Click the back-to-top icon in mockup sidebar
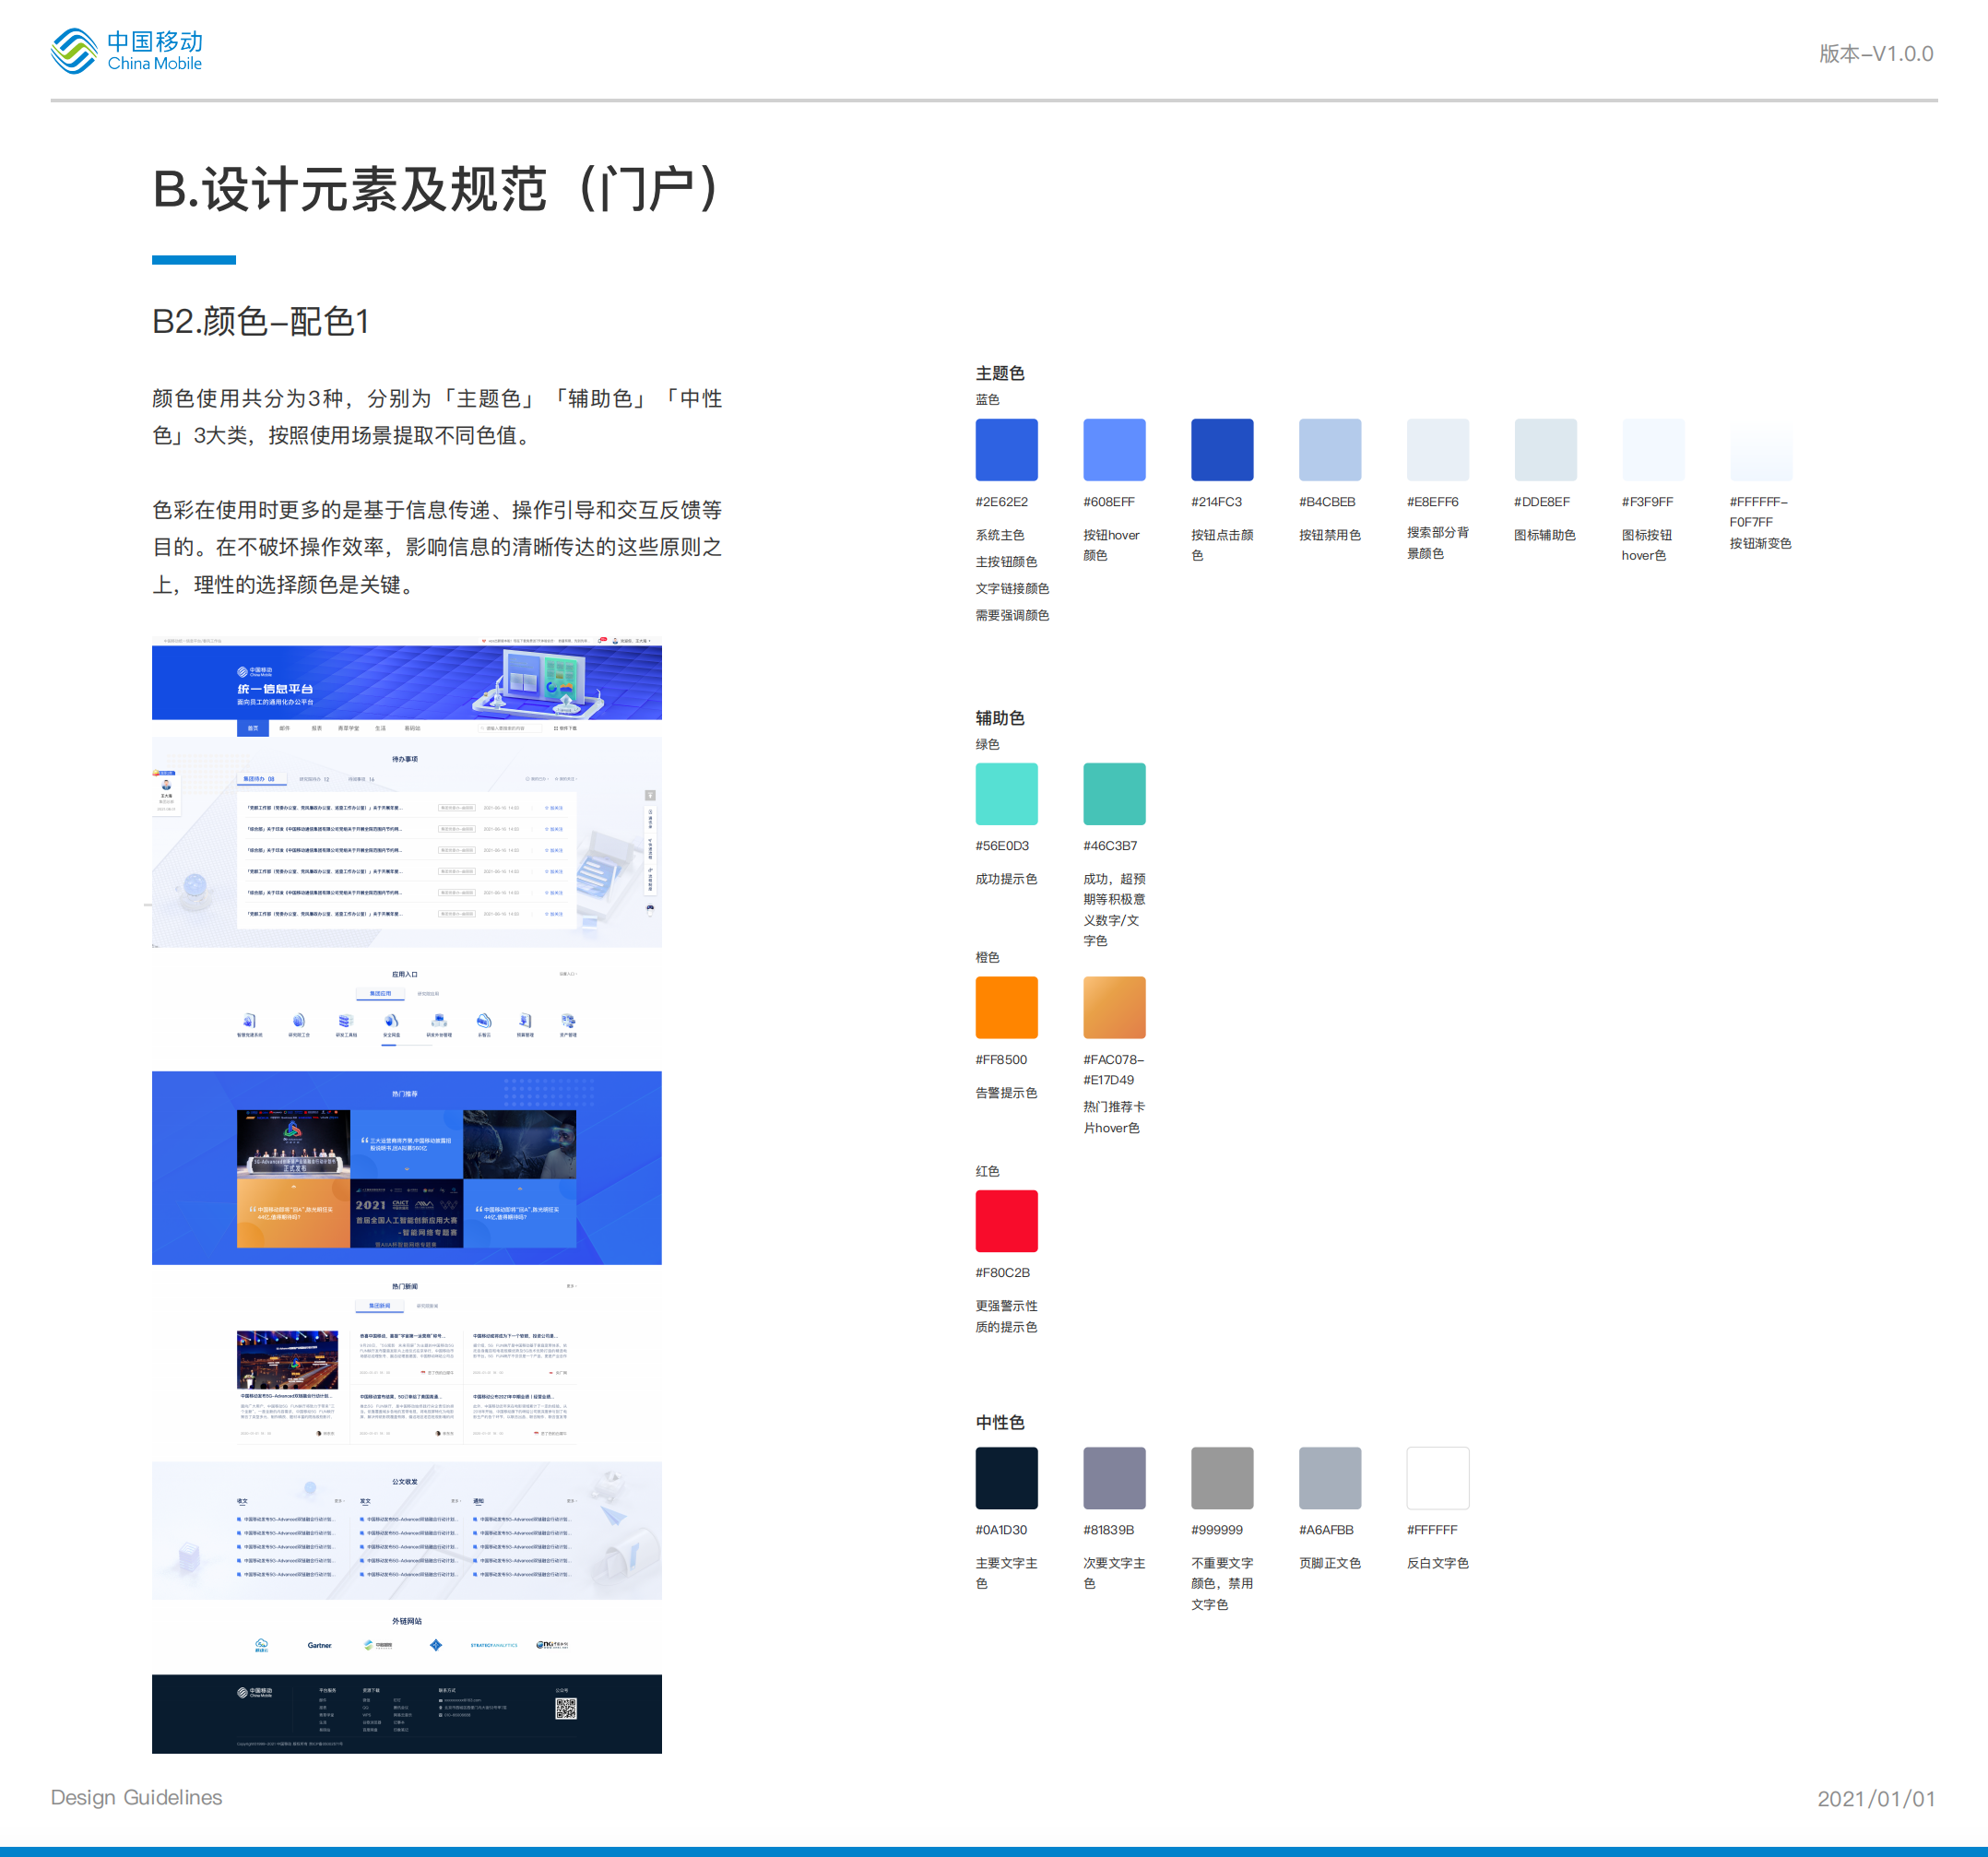The image size is (1988, 1857). point(650,795)
